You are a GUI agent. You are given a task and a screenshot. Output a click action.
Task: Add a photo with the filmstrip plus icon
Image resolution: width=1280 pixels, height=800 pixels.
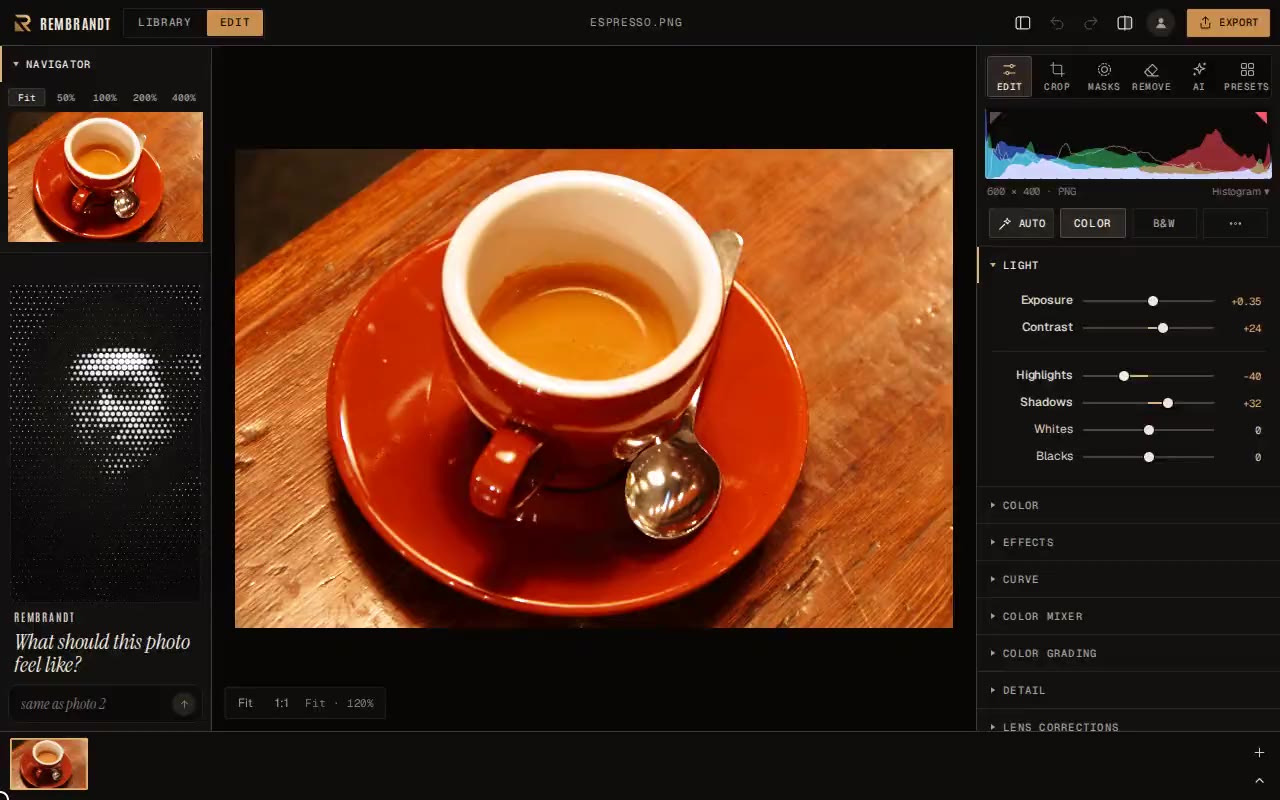(x=1259, y=752)
